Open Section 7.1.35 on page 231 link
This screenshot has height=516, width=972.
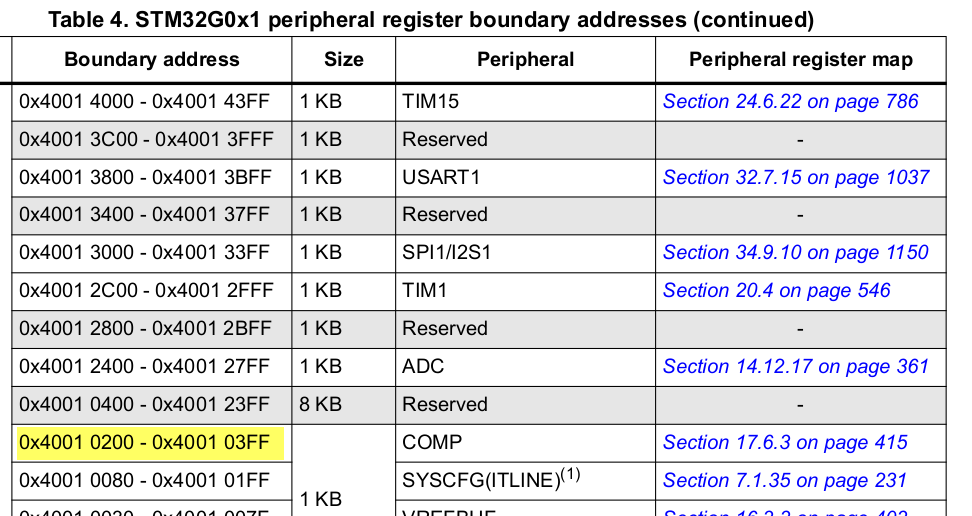784,481
